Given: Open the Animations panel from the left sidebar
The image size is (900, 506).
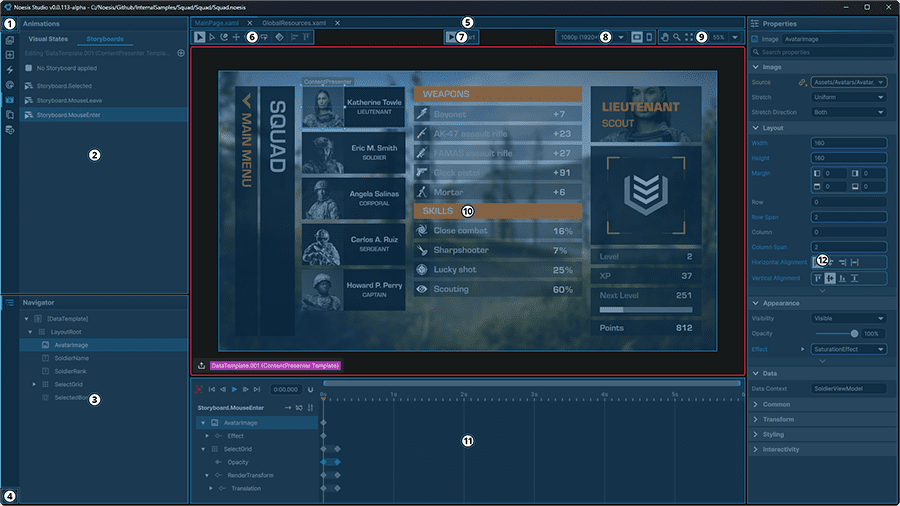Looking at the screenshot, I should pos(10,100).
